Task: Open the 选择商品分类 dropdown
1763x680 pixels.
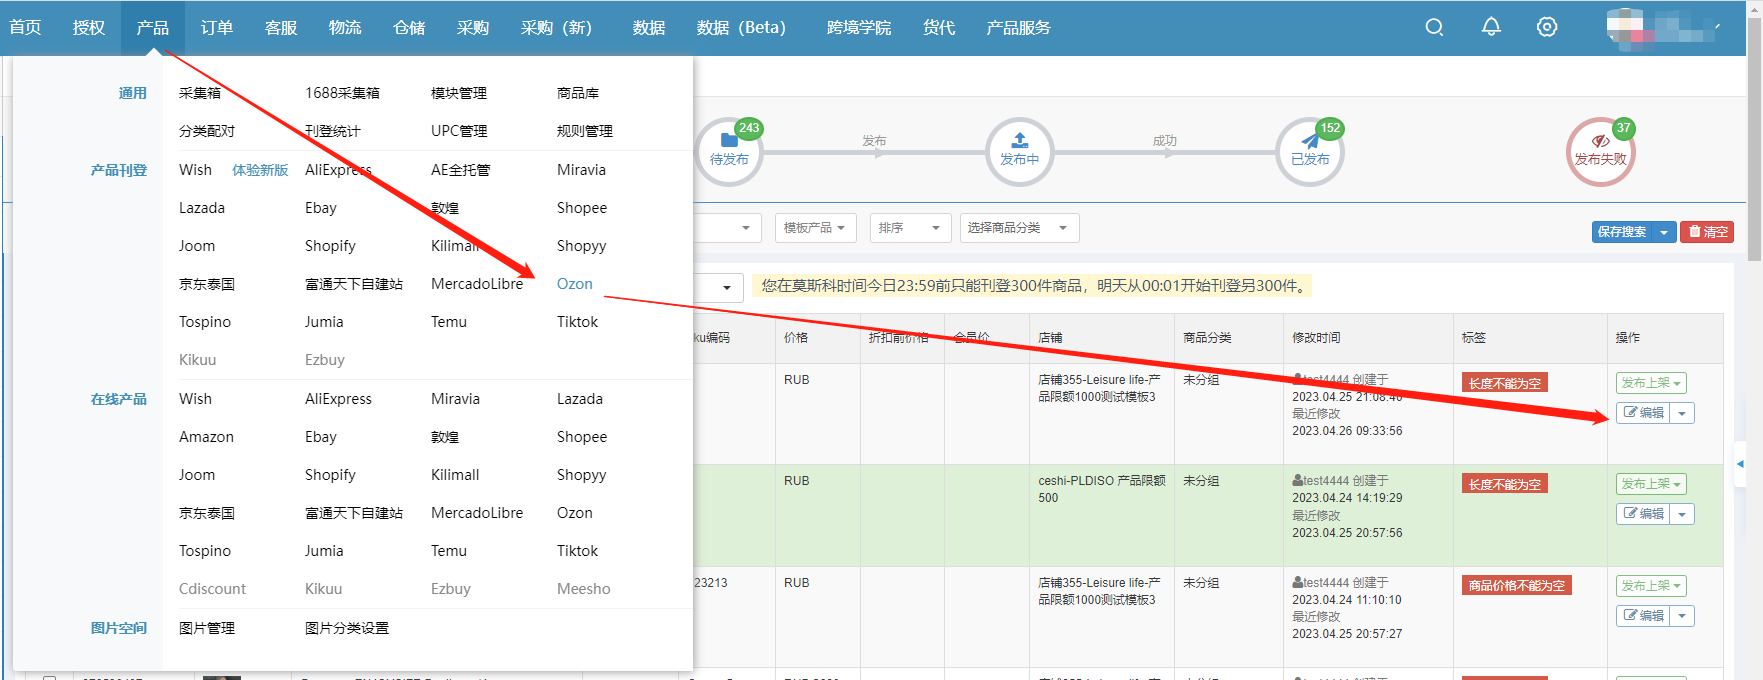Action: (x=1018, y=228)
